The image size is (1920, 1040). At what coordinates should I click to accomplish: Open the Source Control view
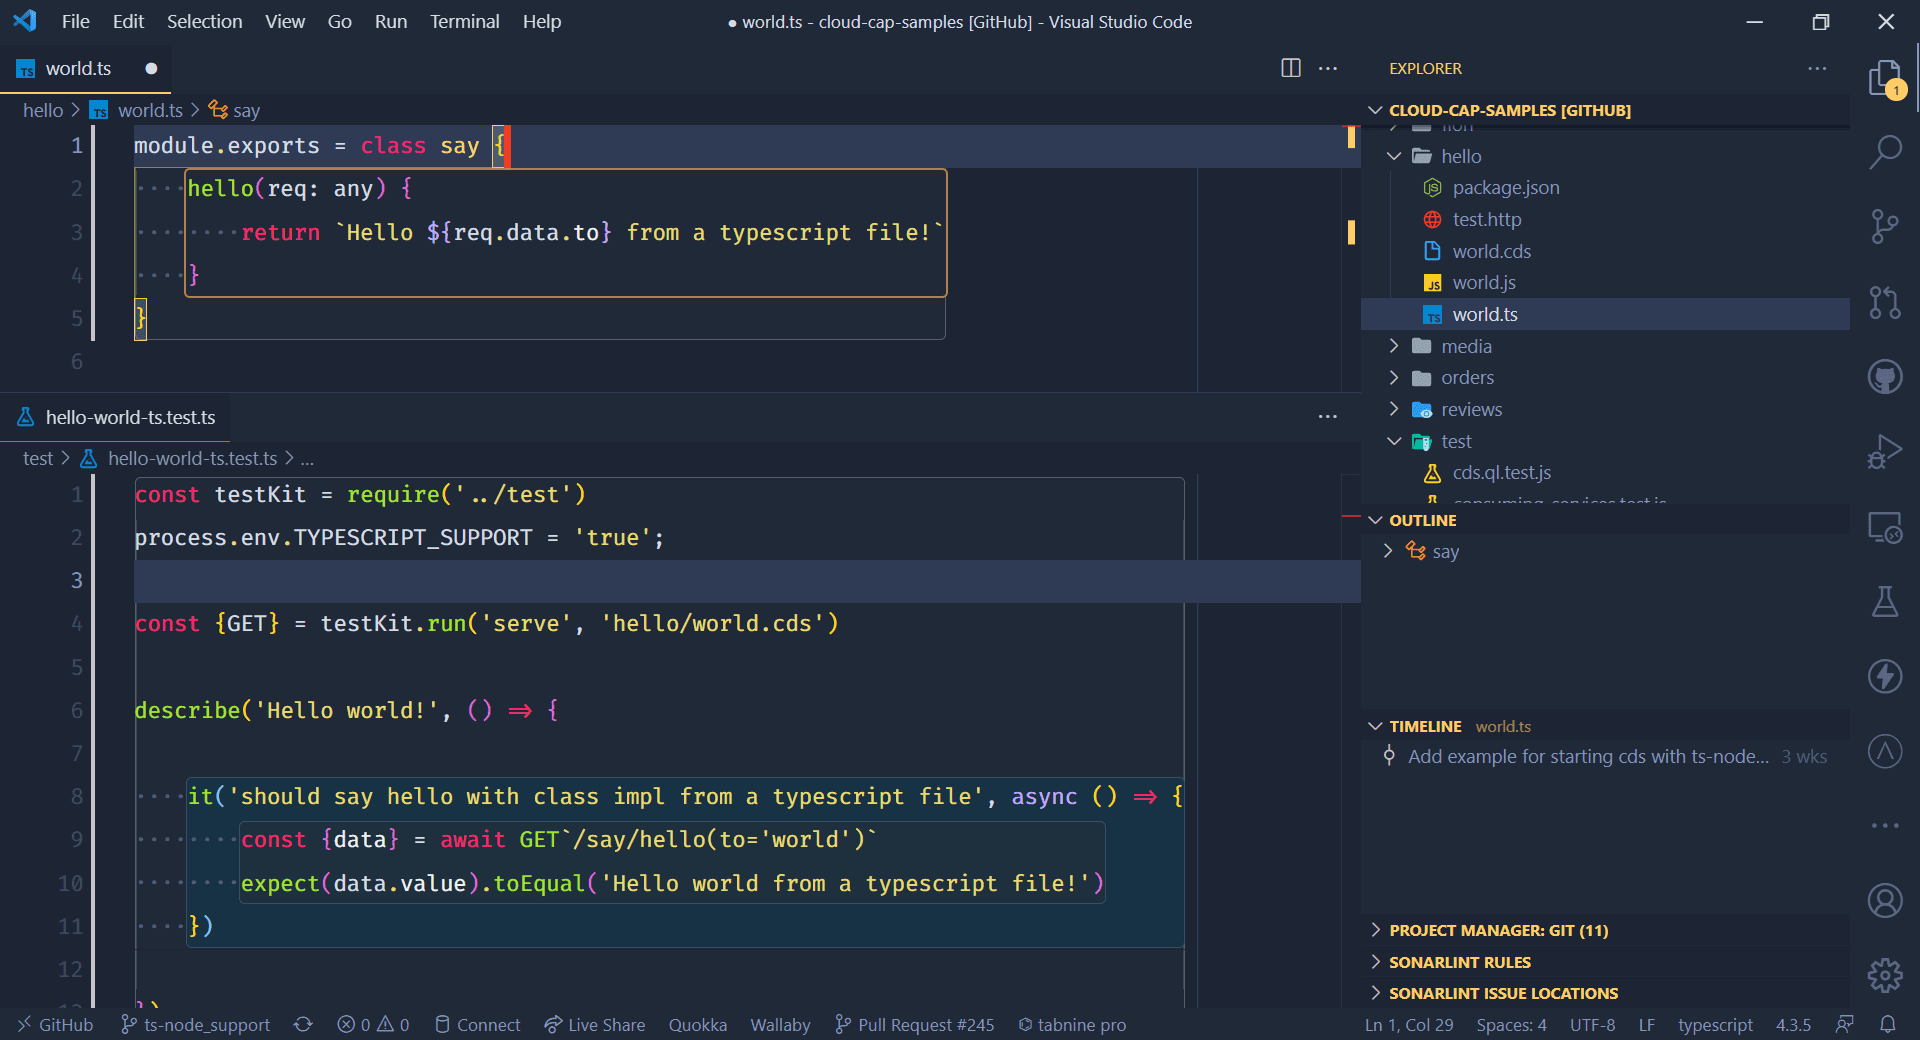1885,226
